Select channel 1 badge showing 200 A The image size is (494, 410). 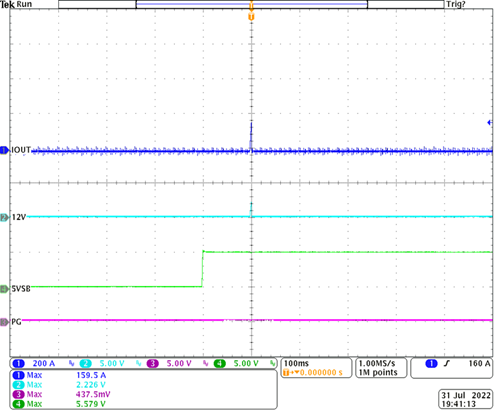tap(33, 363)
